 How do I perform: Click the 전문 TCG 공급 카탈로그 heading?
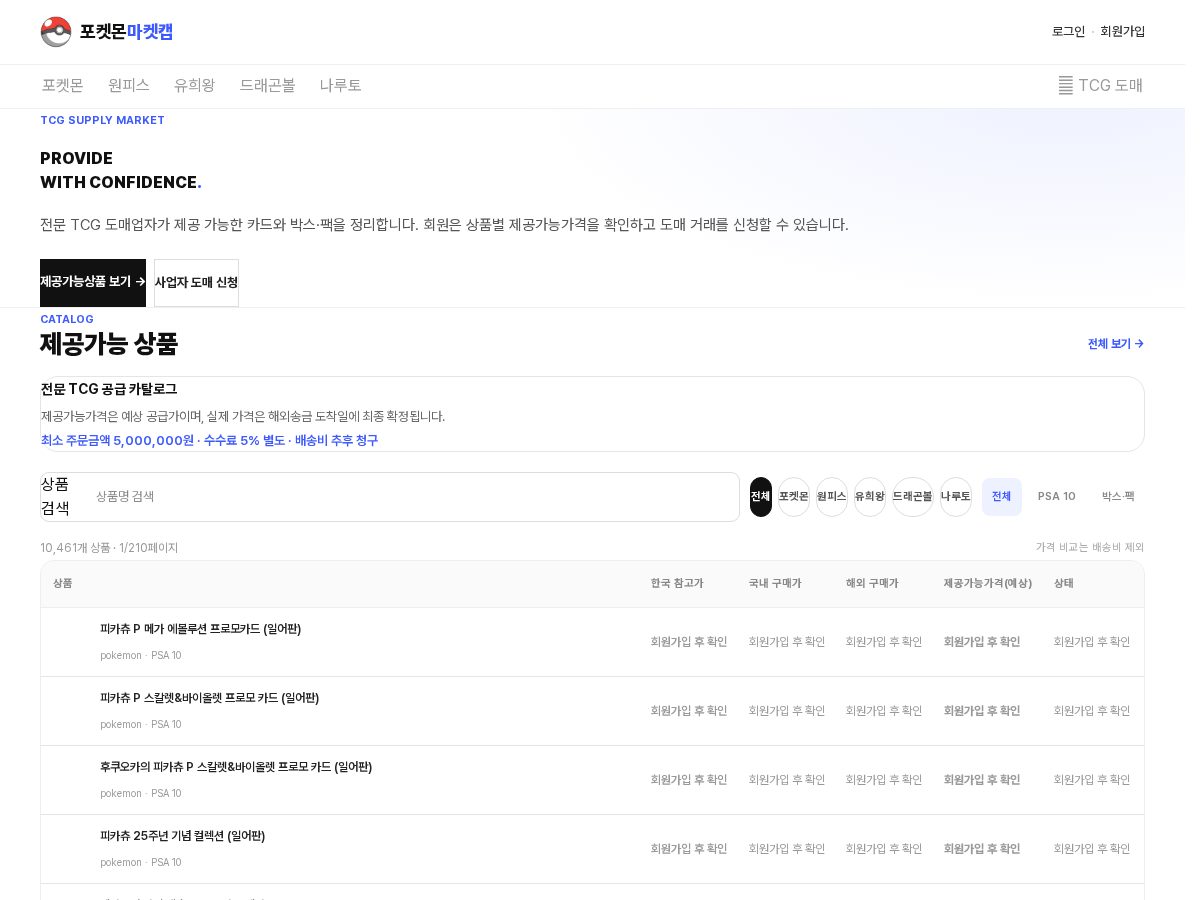click(109, 389)
